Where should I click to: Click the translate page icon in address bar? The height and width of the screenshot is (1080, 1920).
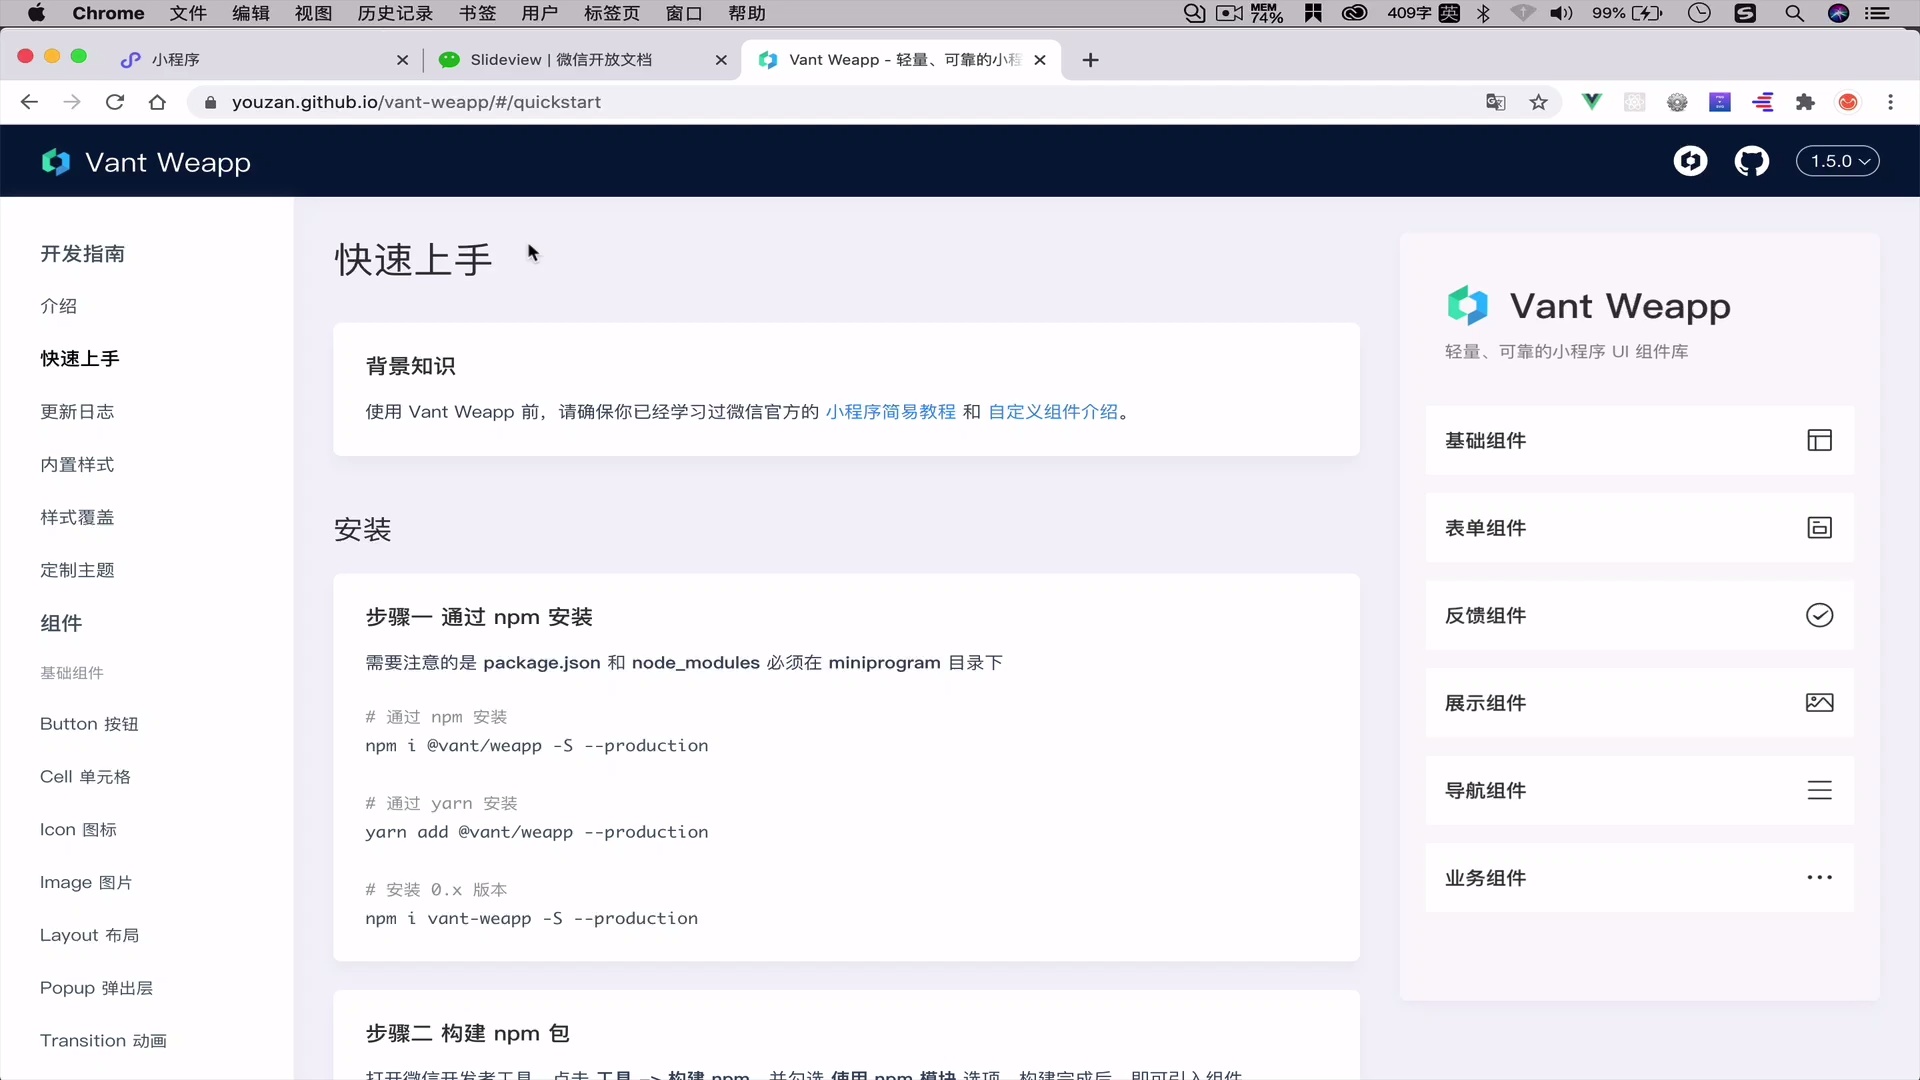pyautogui.click(x=1496, y=102)
